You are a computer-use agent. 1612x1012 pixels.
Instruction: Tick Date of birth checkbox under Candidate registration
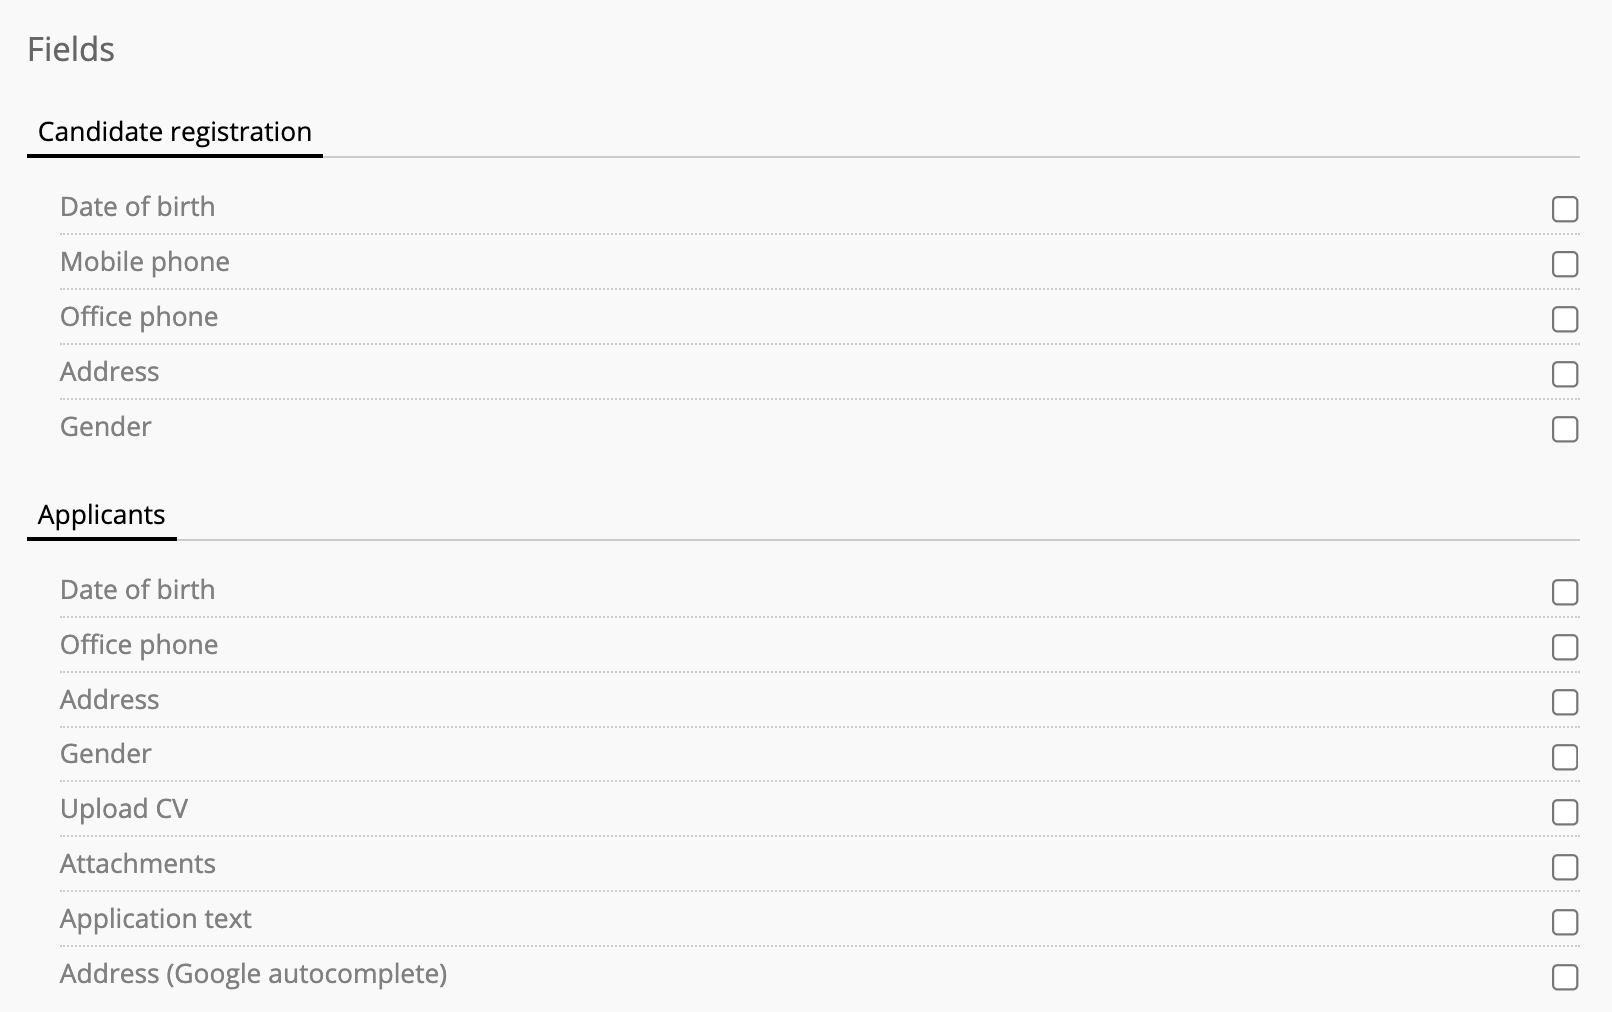[x=1565, y=209]
